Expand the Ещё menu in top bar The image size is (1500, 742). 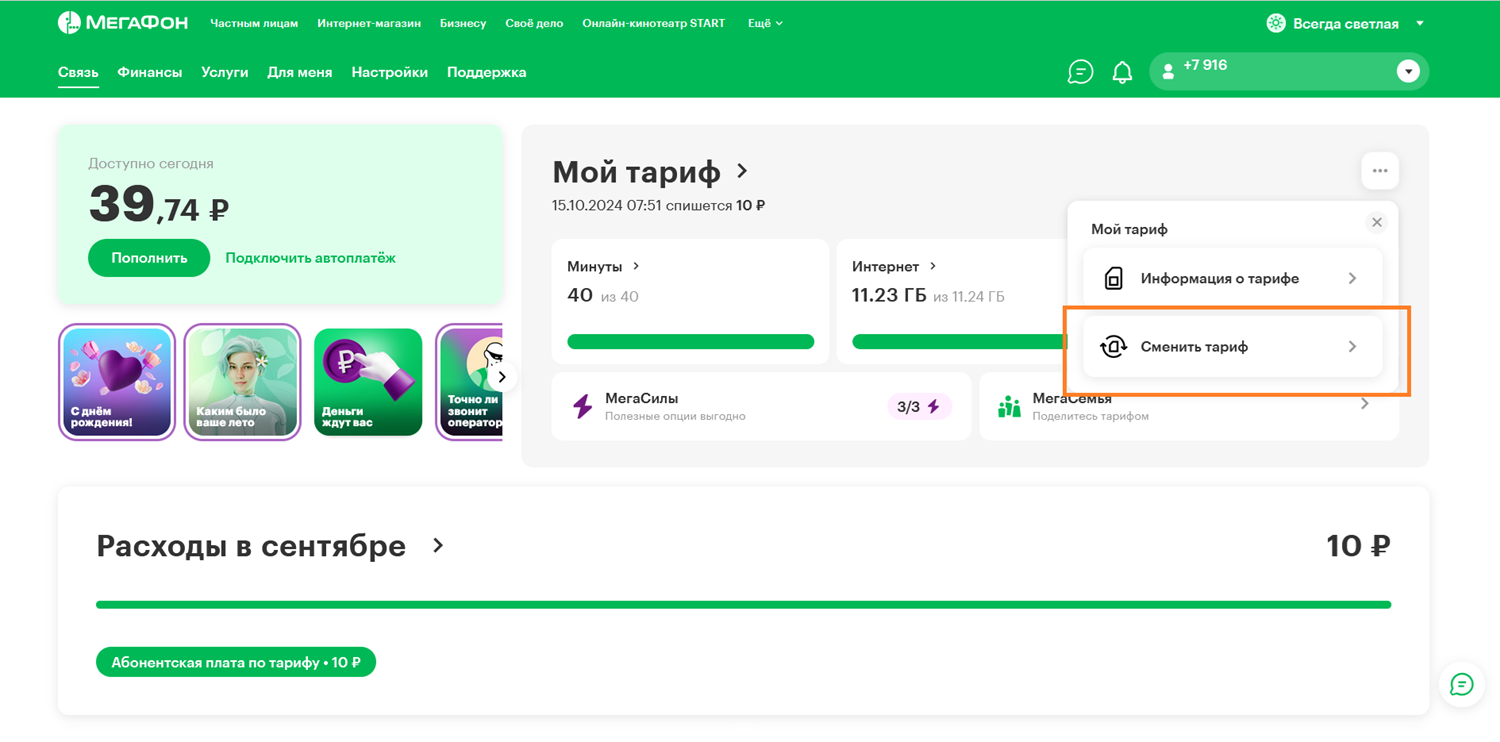click(765, 23)
